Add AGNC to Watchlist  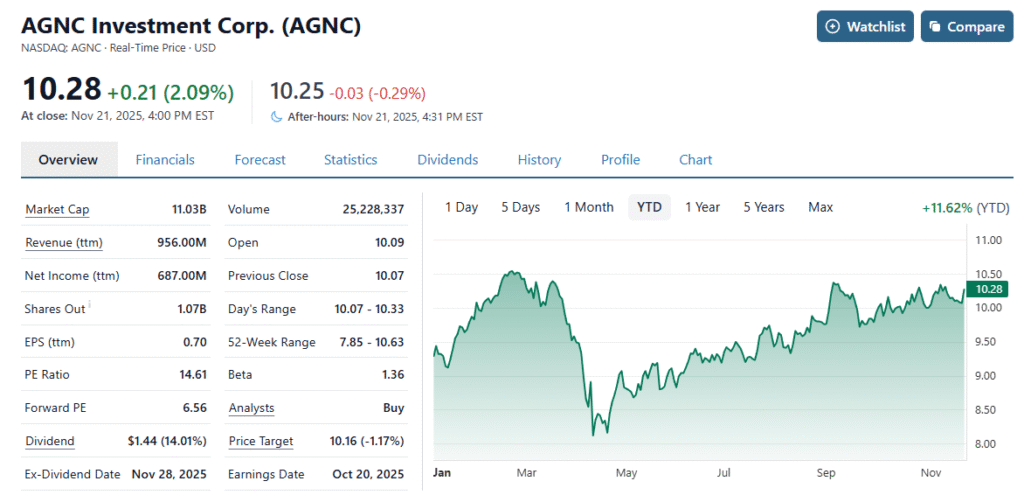pos(865,27)
